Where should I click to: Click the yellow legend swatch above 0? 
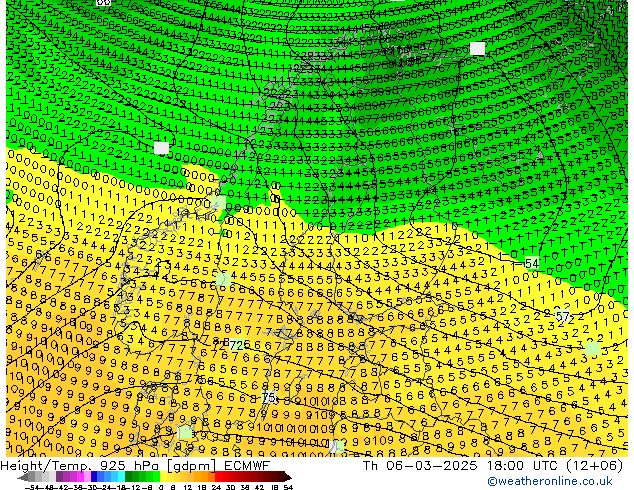(x=164, y=477)
